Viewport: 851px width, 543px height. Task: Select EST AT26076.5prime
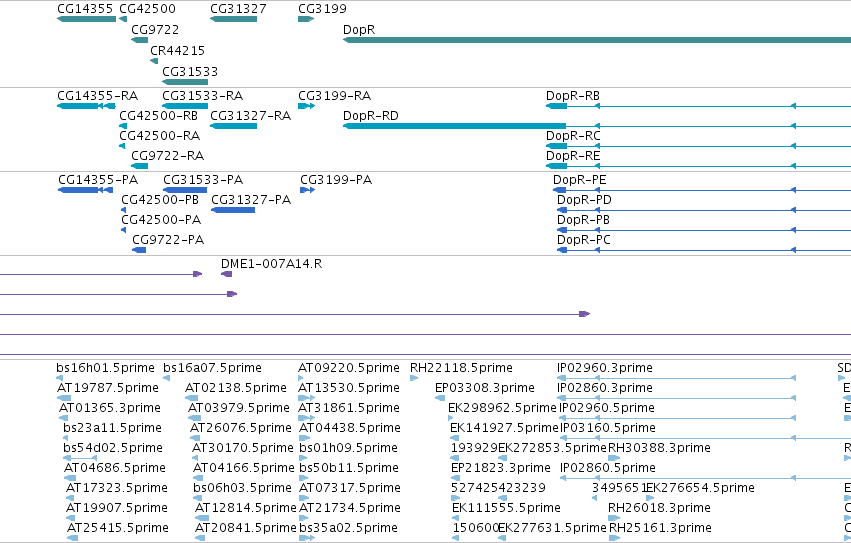[194, 439]
